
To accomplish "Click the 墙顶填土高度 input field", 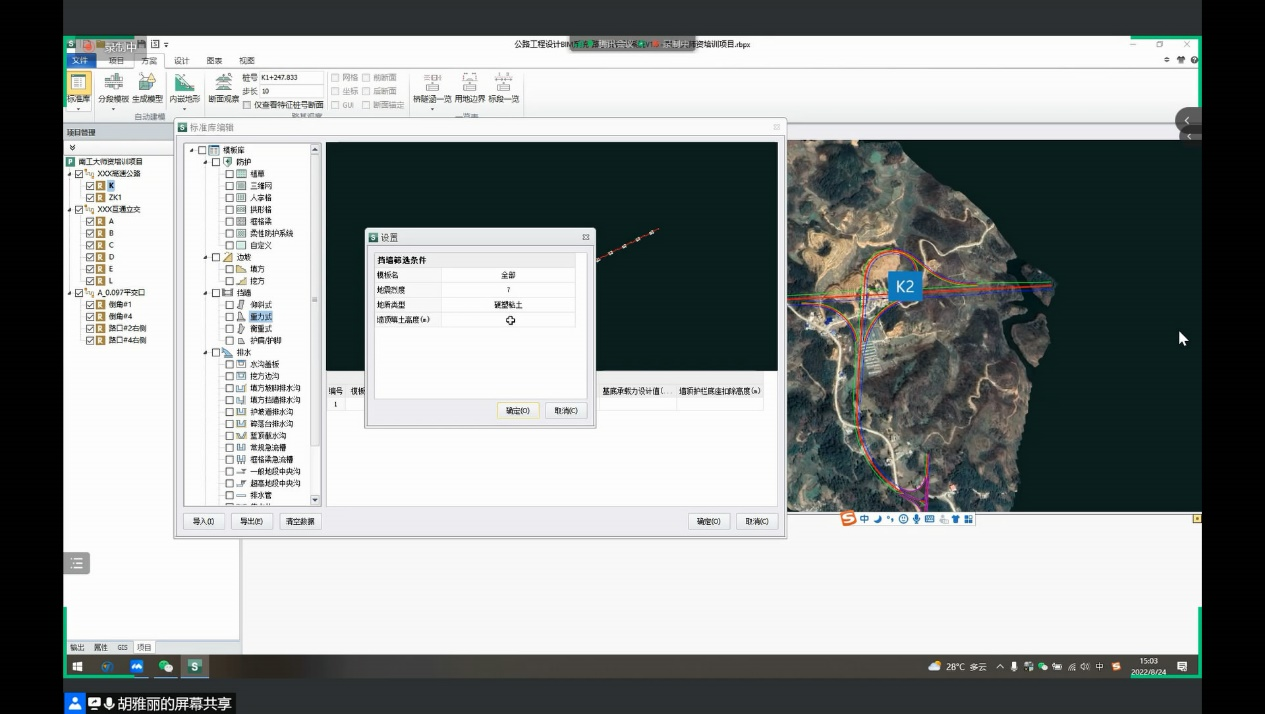I will pyautogui.click(x=509, y=320).
